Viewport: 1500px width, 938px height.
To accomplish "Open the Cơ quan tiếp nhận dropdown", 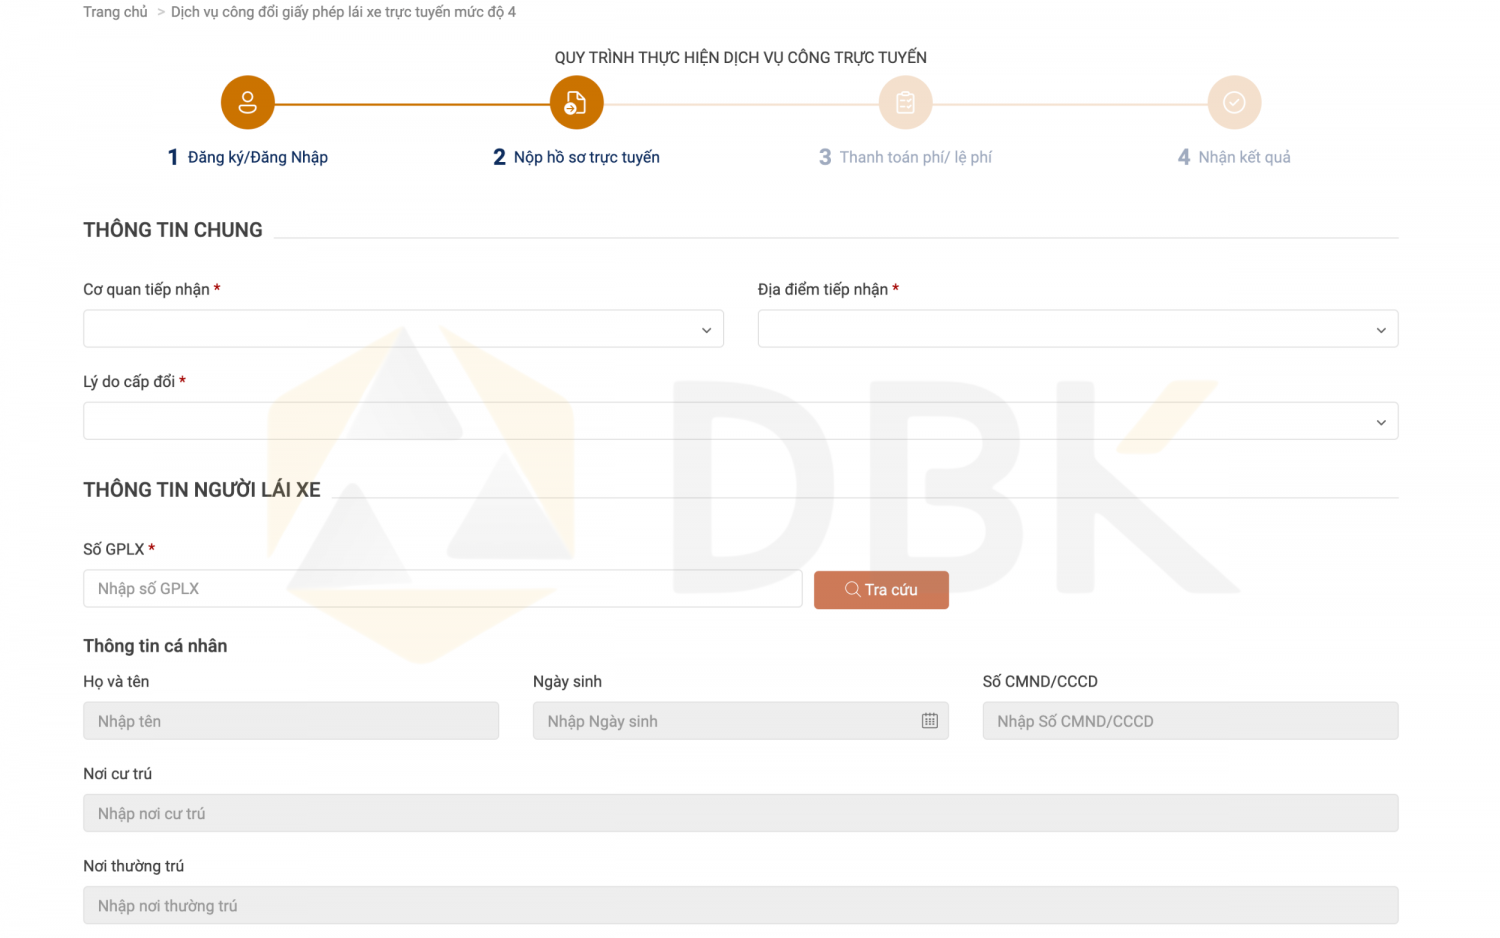I will pos(403,329).
